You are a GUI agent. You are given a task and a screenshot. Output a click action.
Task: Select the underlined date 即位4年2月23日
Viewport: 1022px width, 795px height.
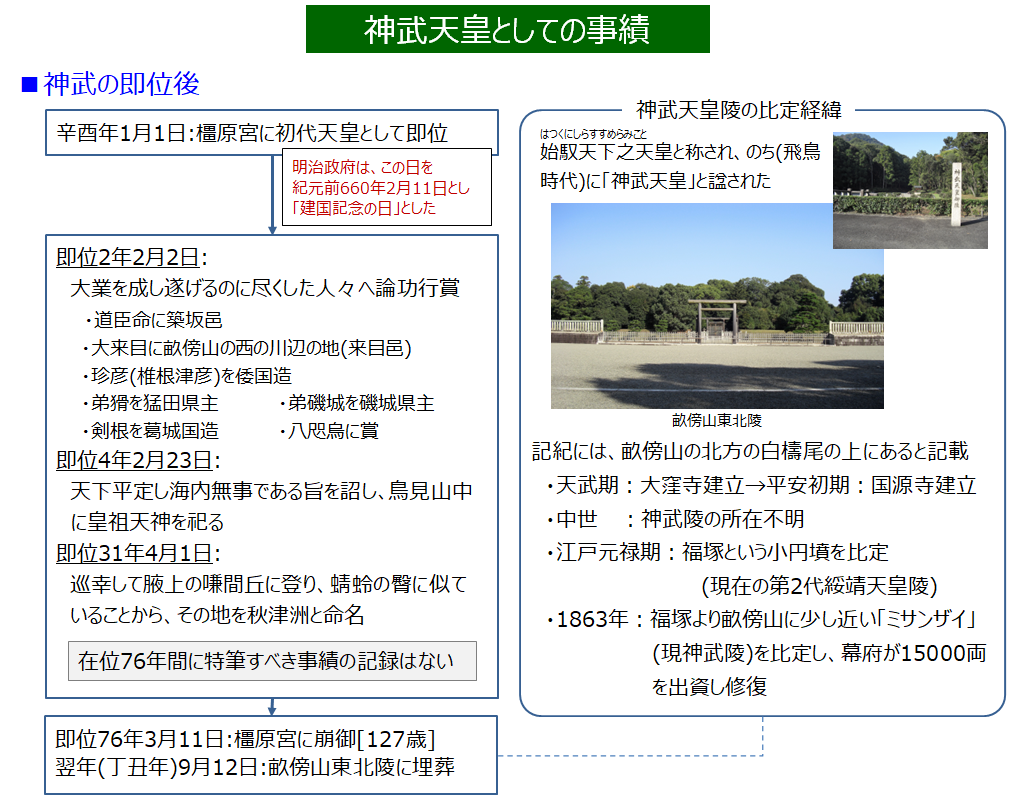pyautogui.click(x=134, y=460)
